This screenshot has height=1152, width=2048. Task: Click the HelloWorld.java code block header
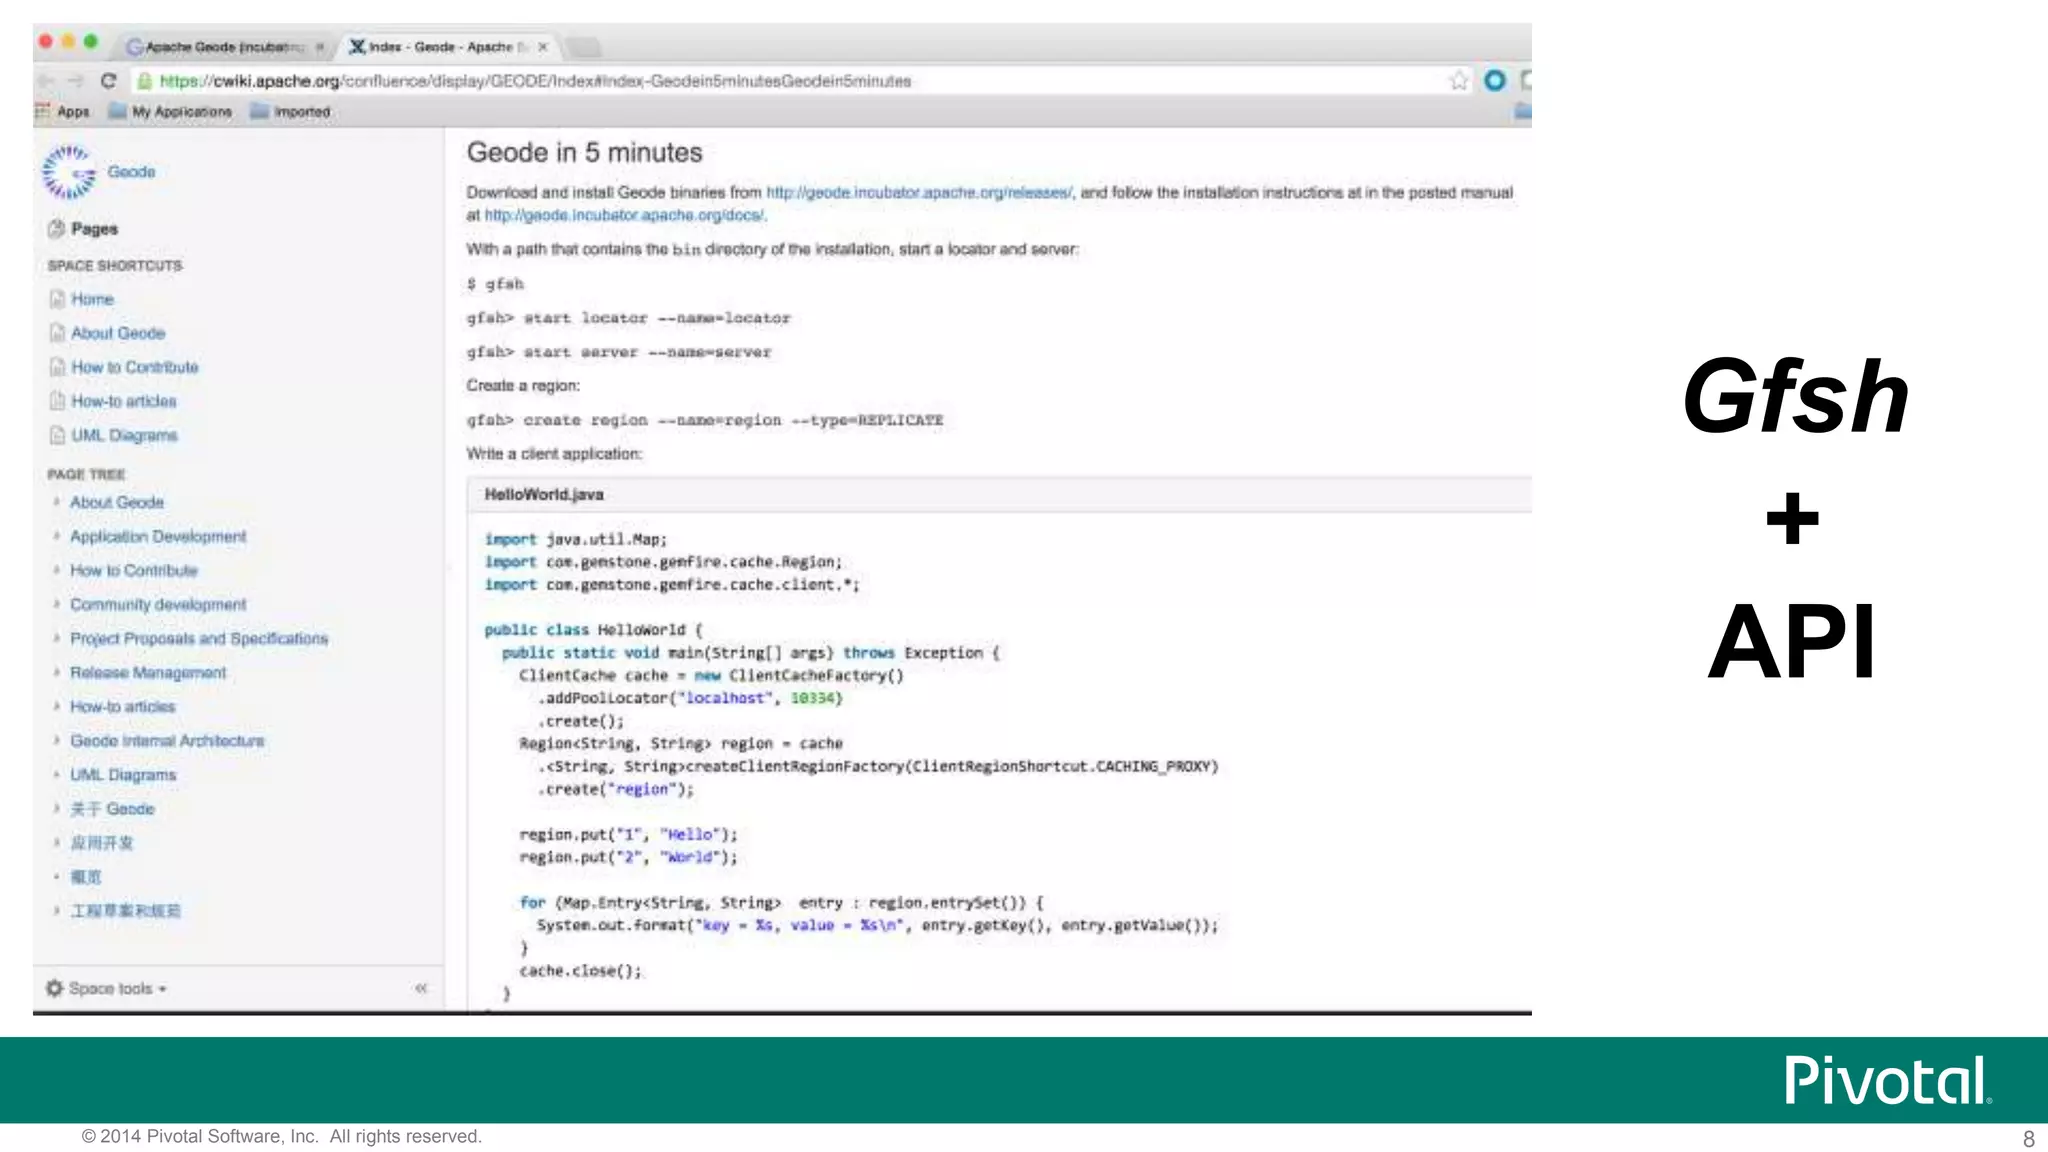[999, 495]
